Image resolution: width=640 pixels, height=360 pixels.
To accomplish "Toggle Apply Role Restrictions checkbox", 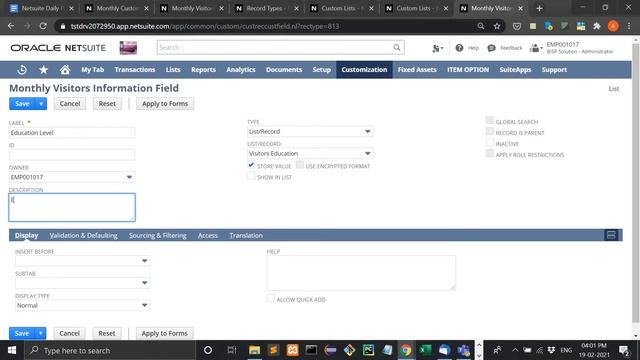I will pos(490,153).
